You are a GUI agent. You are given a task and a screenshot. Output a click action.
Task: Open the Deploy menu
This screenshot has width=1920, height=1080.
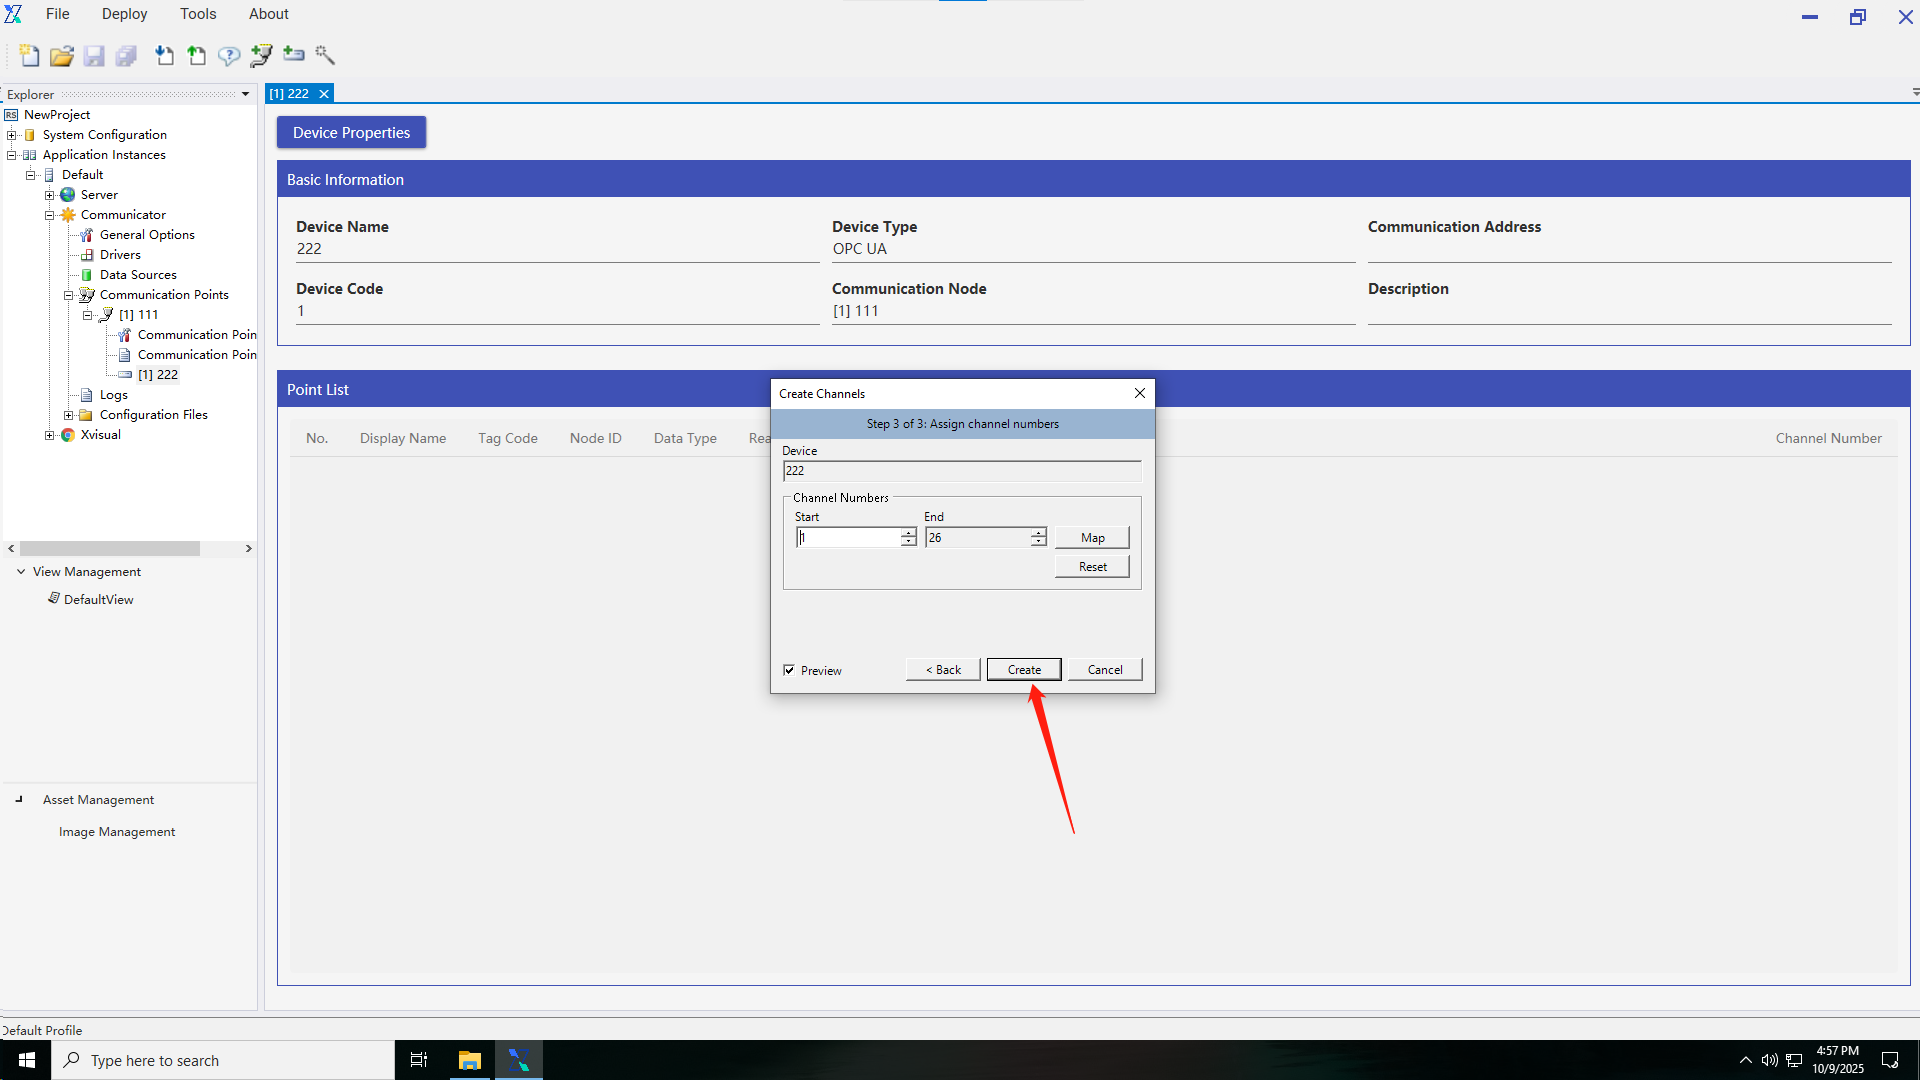124,14
